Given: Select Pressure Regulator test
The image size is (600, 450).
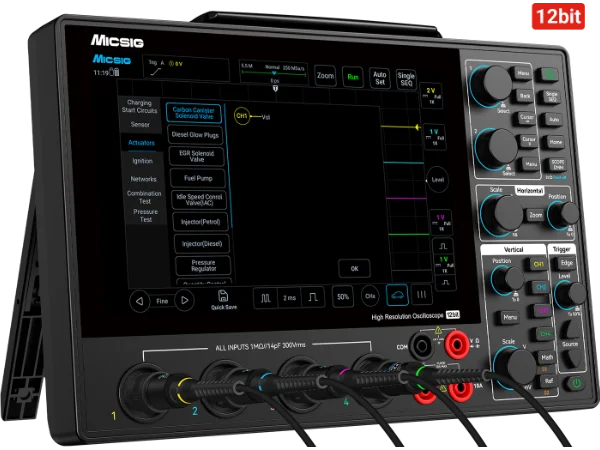Looking at the screenshot, I should (x=204, y=266).
